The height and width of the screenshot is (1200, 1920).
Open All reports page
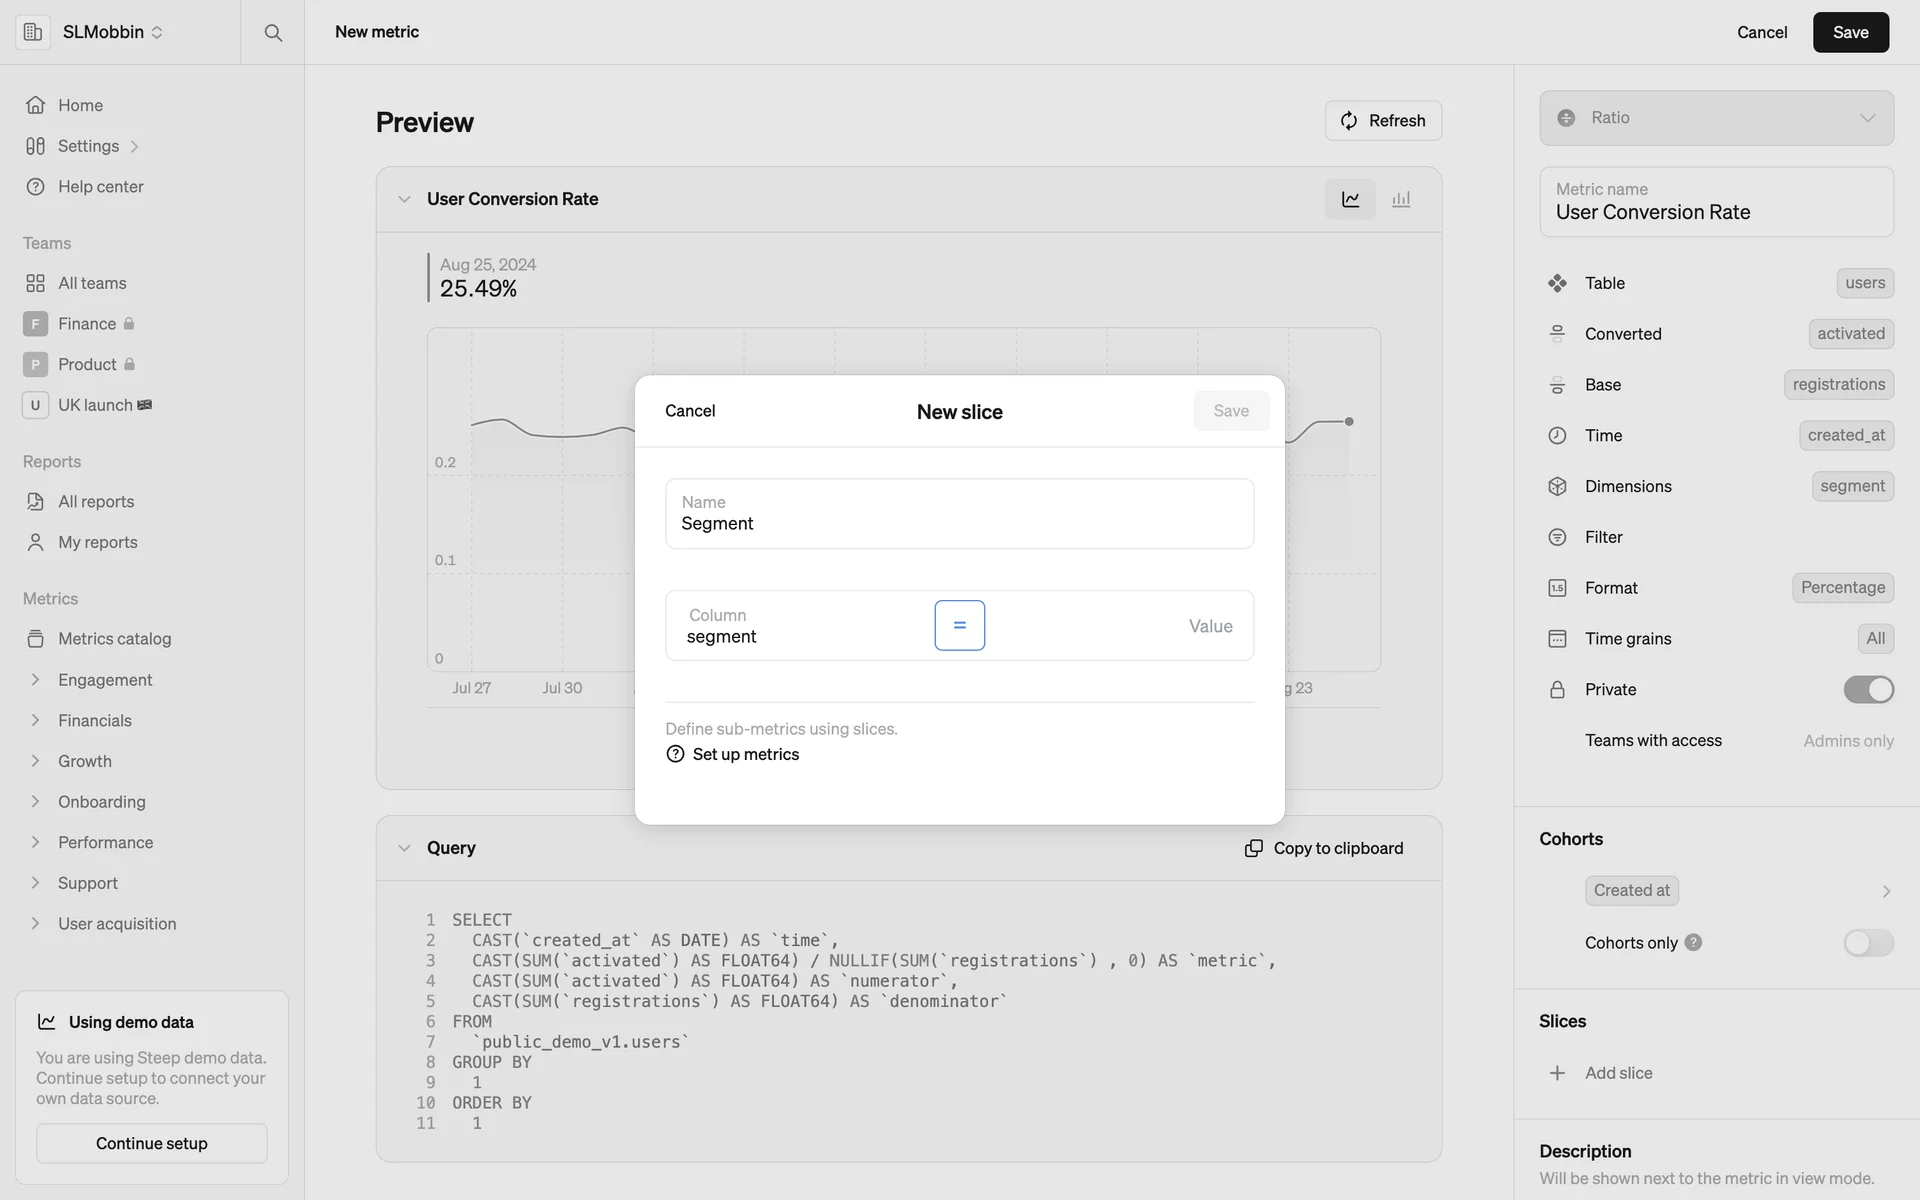pos(95,501)
